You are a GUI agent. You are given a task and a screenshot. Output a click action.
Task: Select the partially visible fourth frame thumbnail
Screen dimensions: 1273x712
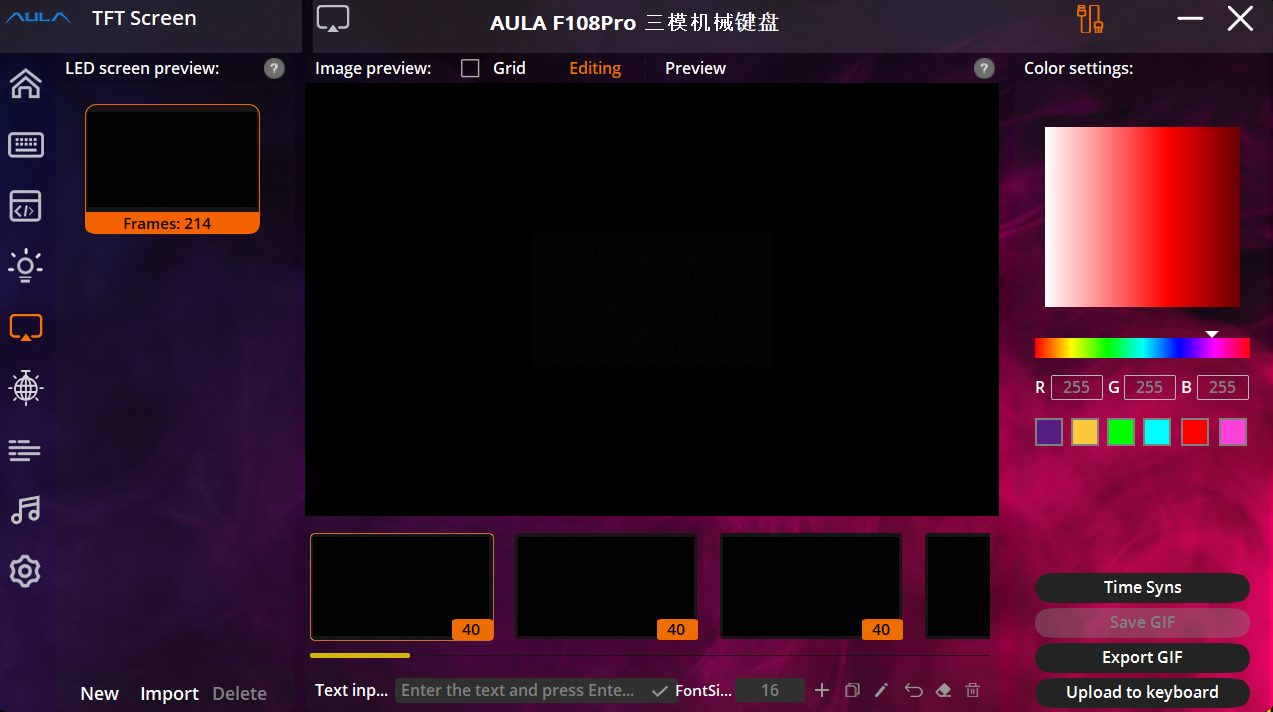958,586
